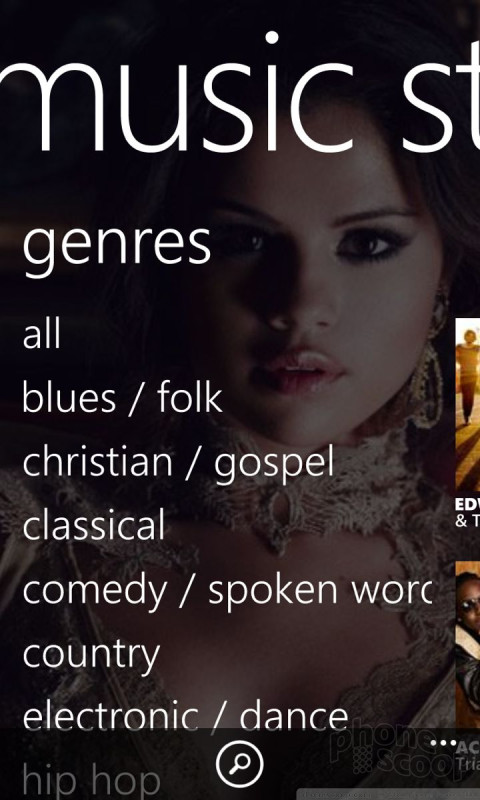Tap the search magnifier icon
The image size is (480, 800).
pyautogui.click(x=240, y=764)
